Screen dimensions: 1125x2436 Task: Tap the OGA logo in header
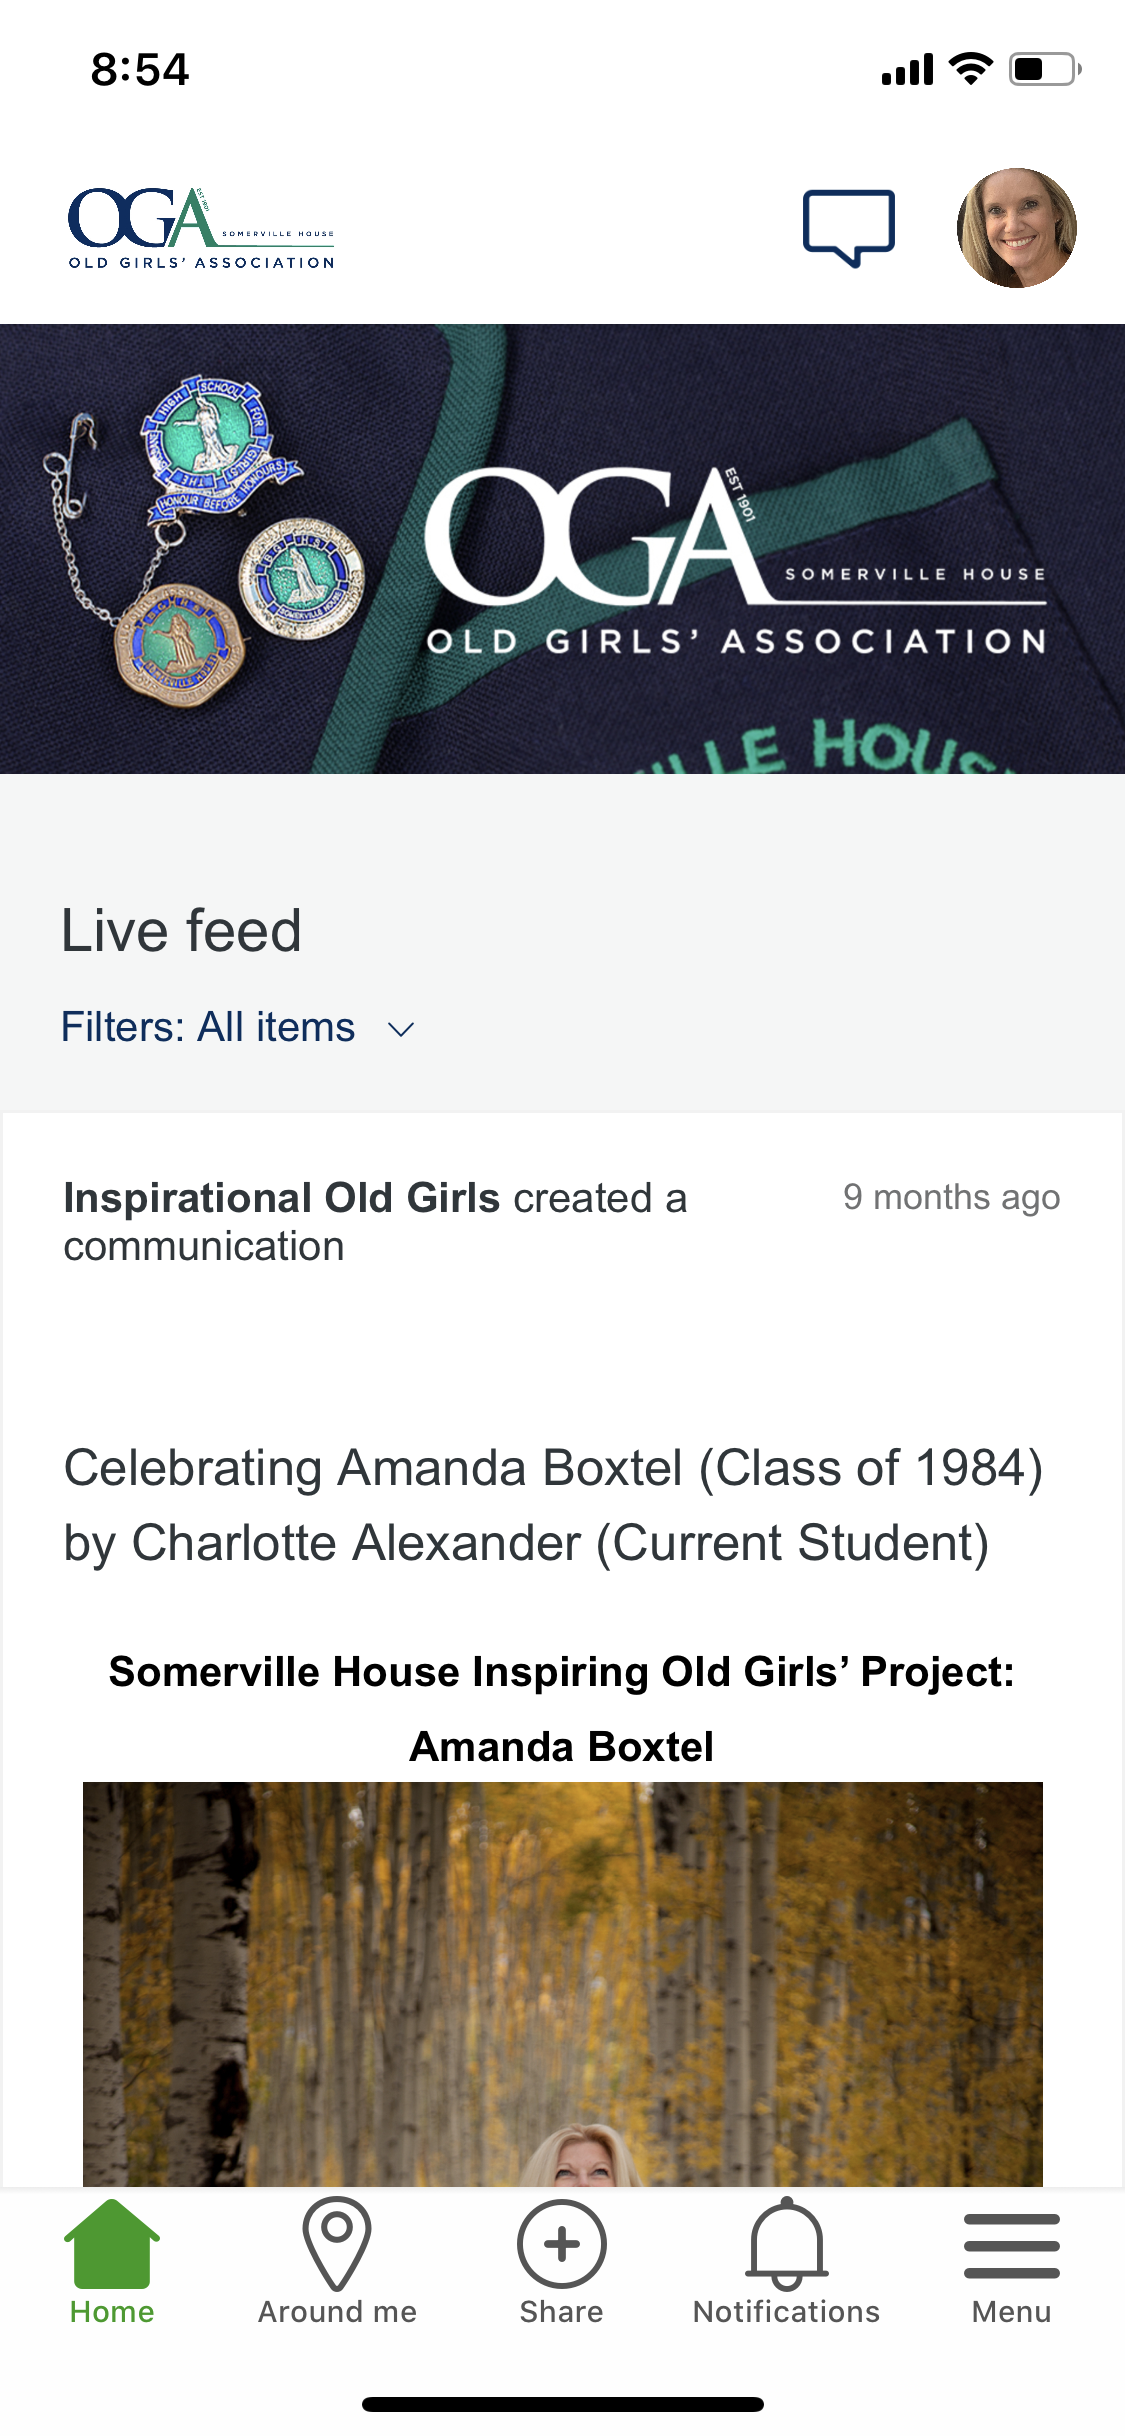coord(201,228)
